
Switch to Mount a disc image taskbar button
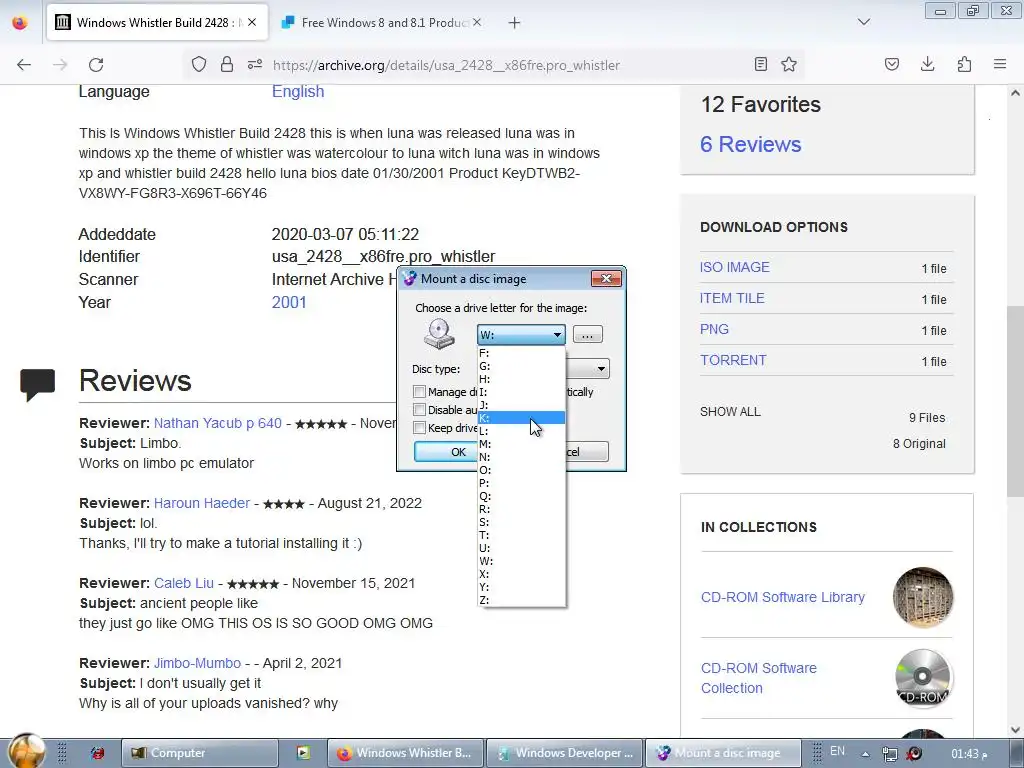point(724,753)
